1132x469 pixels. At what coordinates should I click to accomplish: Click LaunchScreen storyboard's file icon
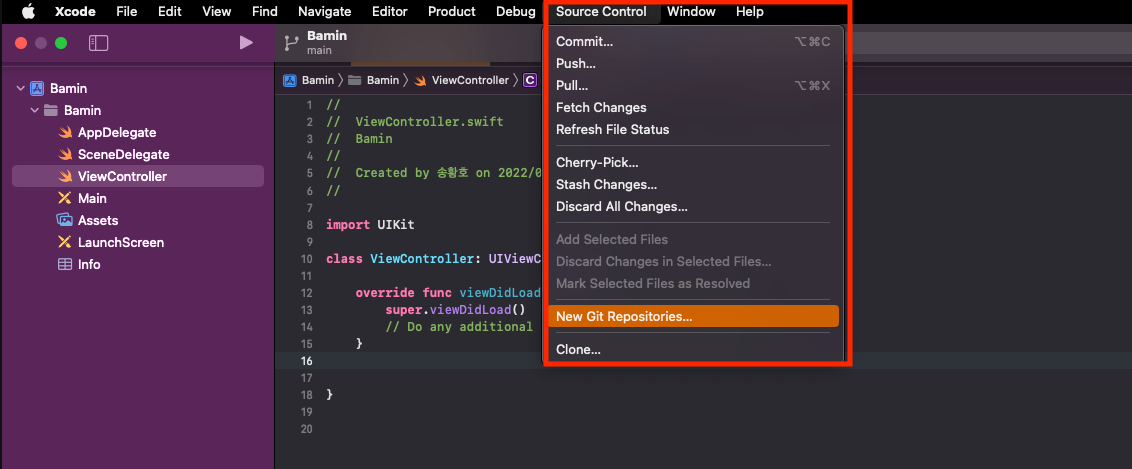[65, 242]
